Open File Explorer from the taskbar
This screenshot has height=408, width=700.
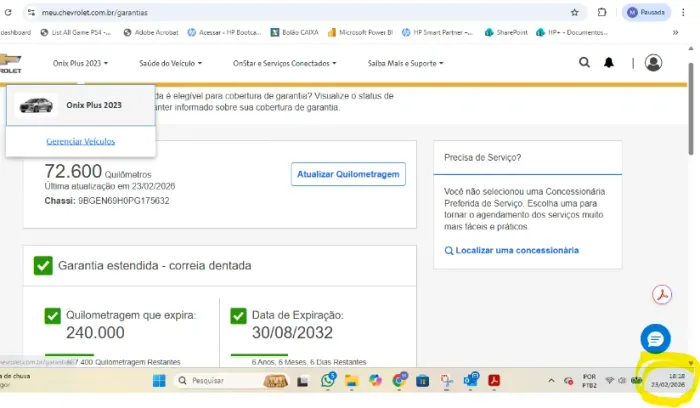(351, 381)
